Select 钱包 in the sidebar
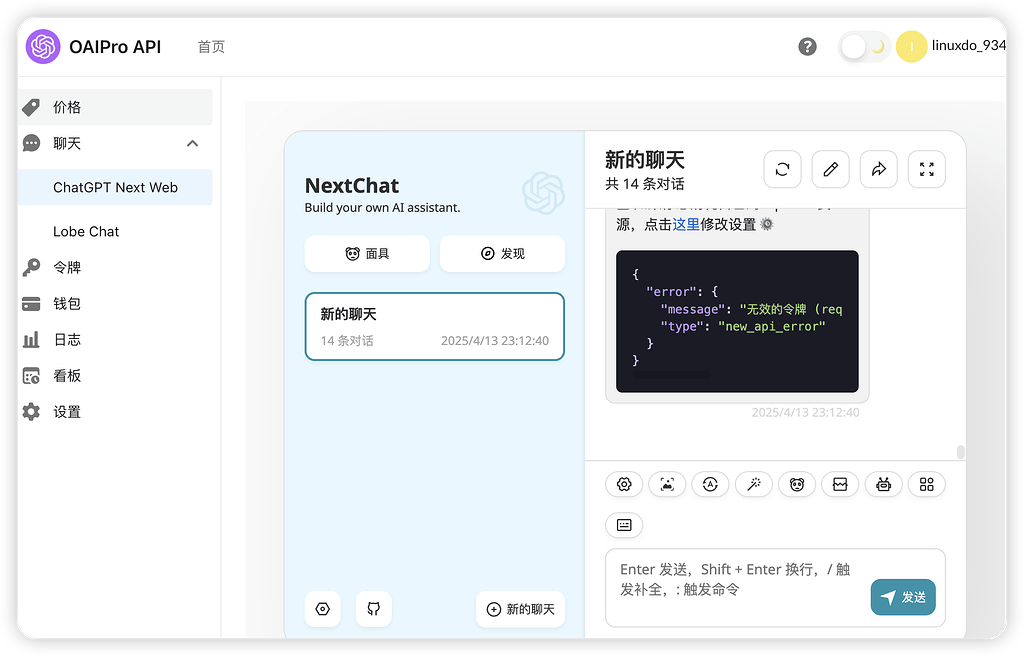Viewport: 1024px width, 656px height. (115, 303)
